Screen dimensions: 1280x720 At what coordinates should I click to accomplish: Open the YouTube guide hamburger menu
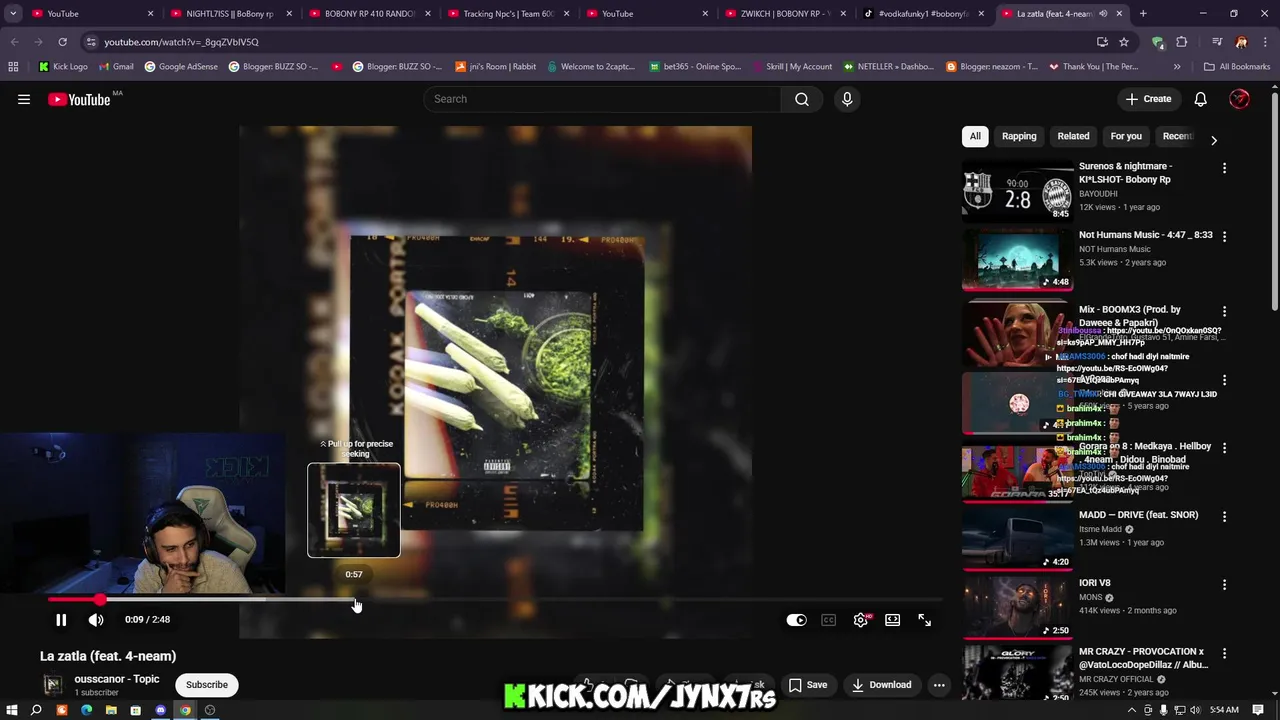click(x=24, y=99)
